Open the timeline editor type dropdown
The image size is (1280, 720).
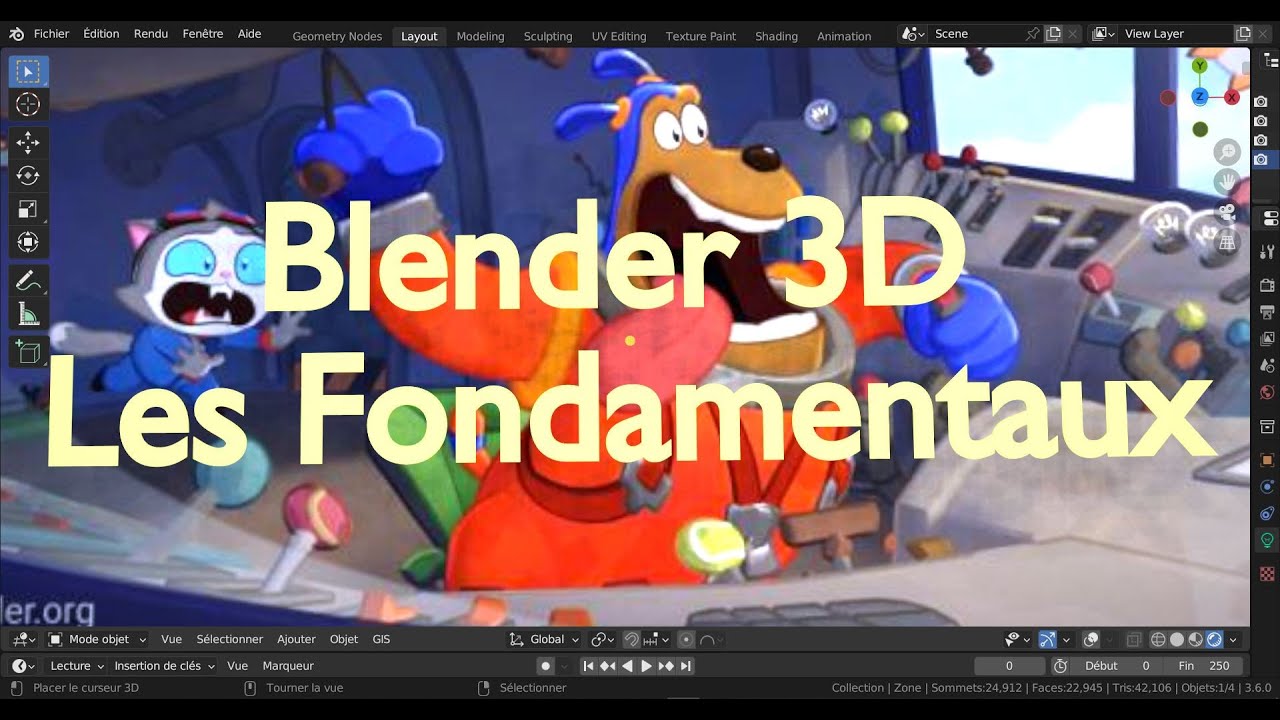(24, 666)
